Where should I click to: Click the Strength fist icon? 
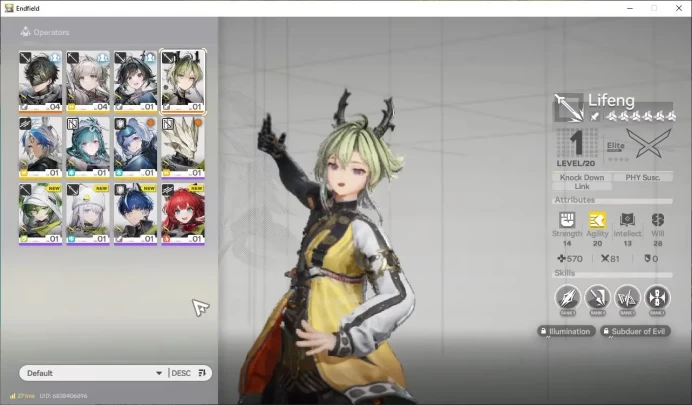[567, 220]
